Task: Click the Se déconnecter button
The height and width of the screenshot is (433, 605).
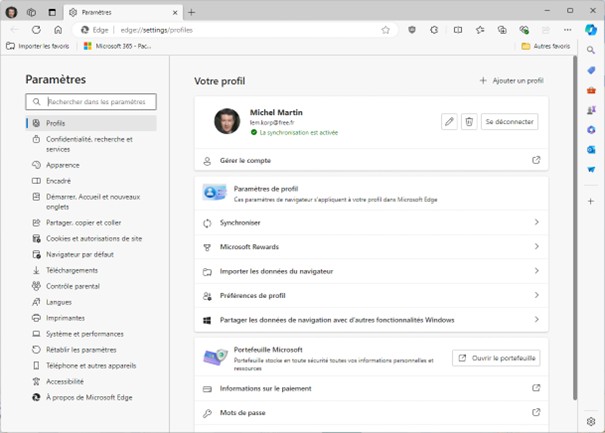Action: click(510, 121)
